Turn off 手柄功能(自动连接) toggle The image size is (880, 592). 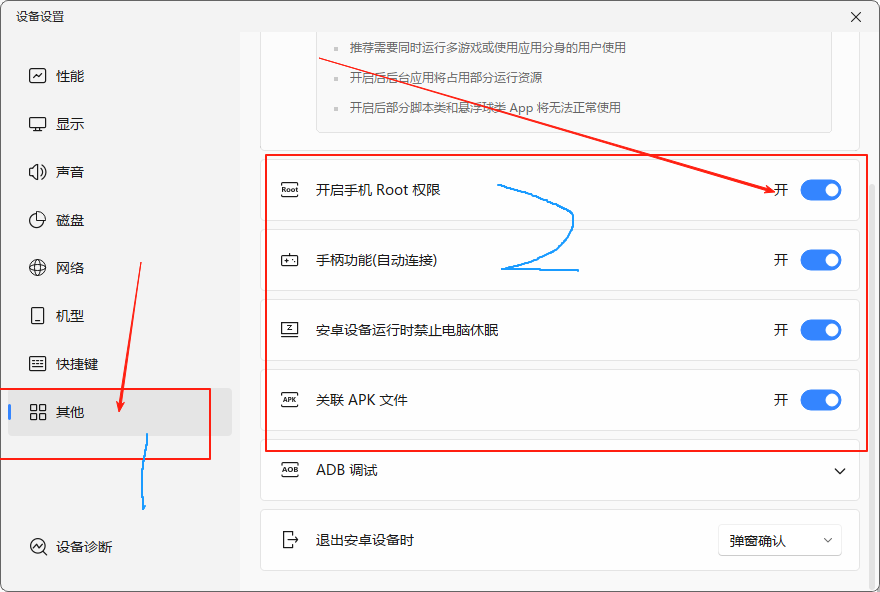pyautogui.click(x=821, y=260)
